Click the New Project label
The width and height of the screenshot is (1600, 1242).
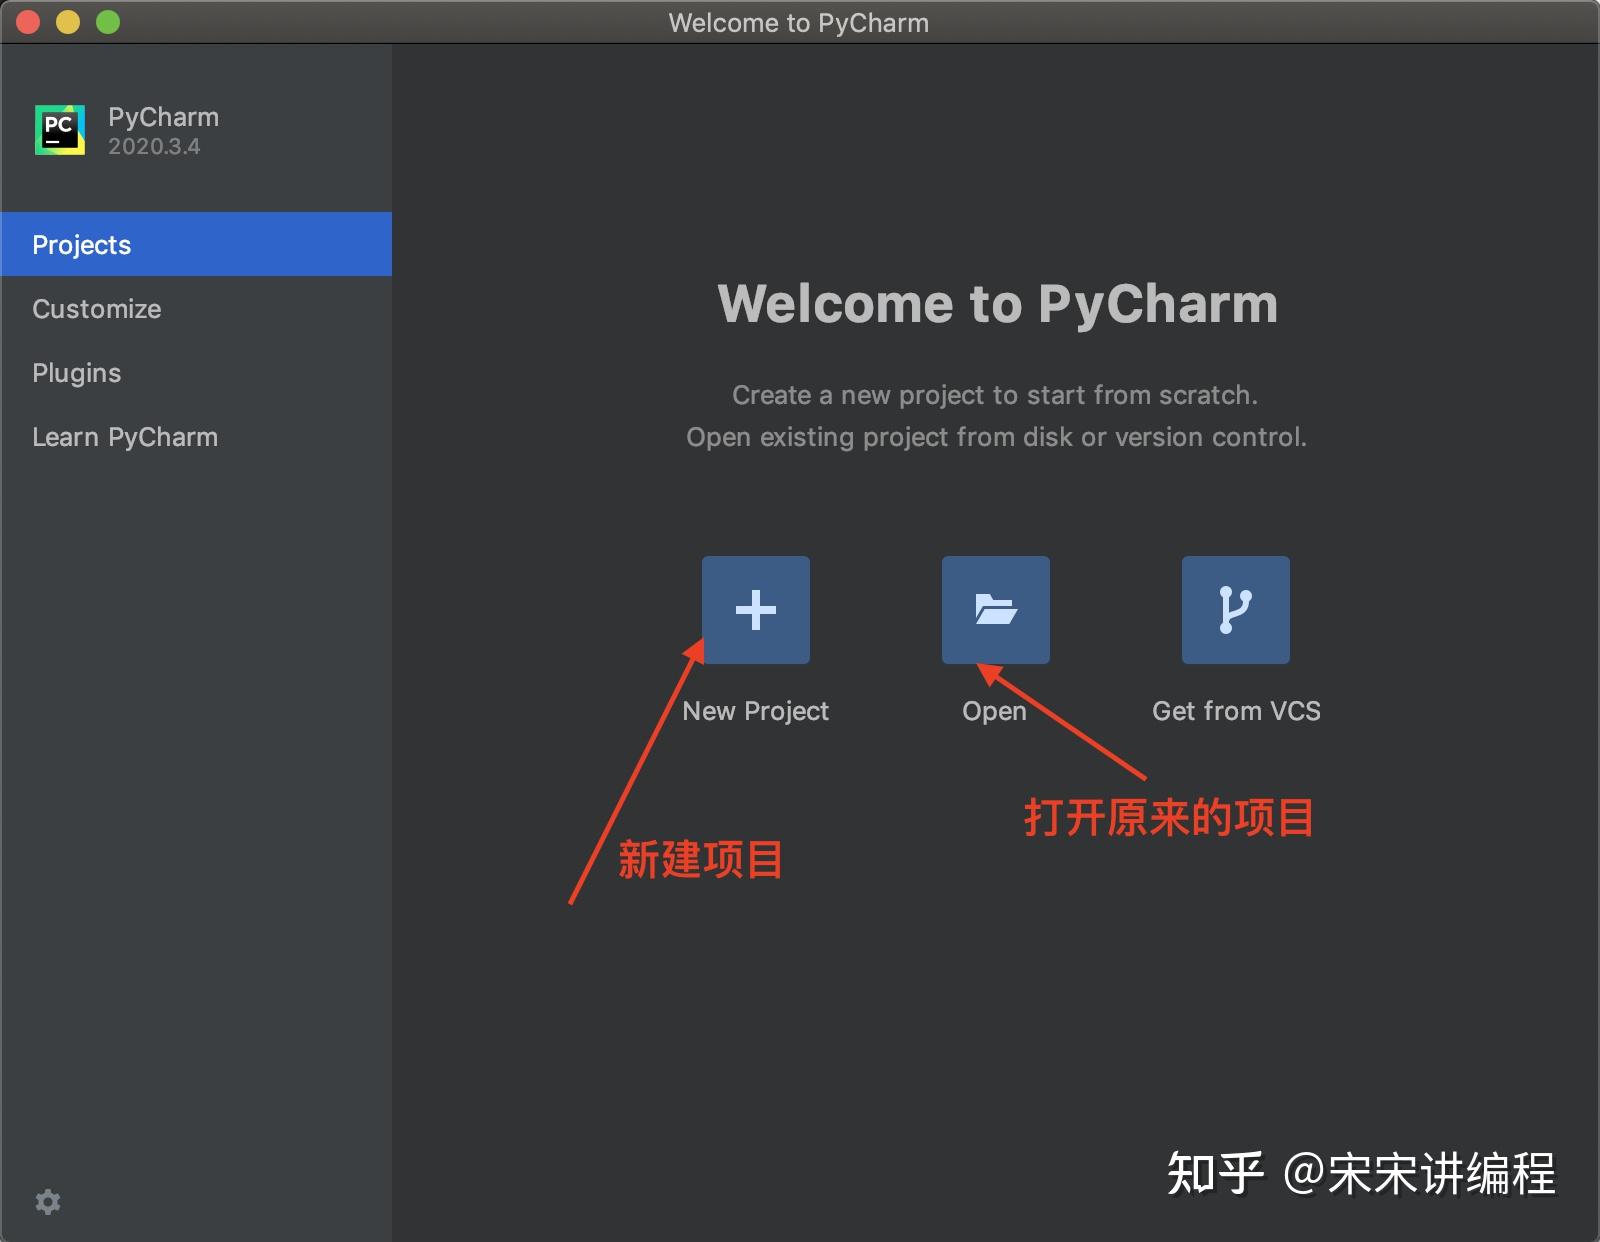click(756, 711)
